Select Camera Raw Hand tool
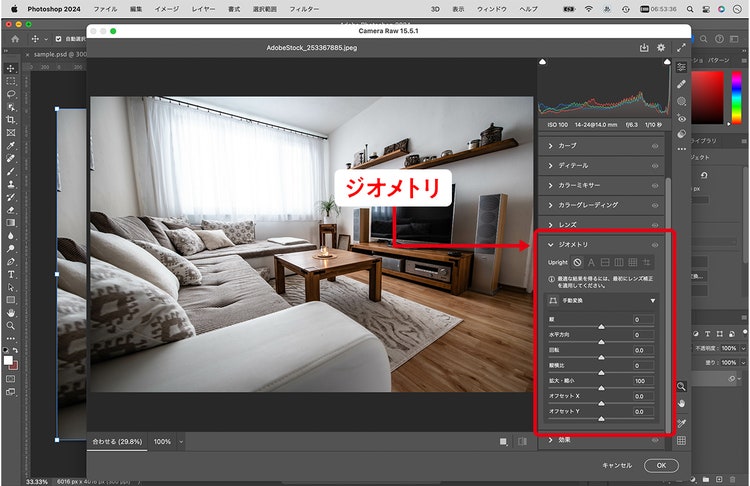This screenshot has height=486, width=750. [x=681, y=404]
